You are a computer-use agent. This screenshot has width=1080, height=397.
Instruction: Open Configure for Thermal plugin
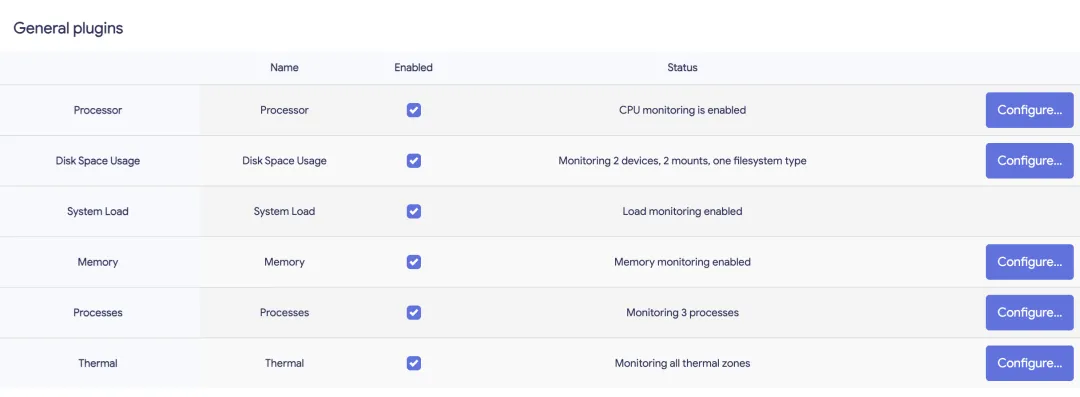(1029, 363)
